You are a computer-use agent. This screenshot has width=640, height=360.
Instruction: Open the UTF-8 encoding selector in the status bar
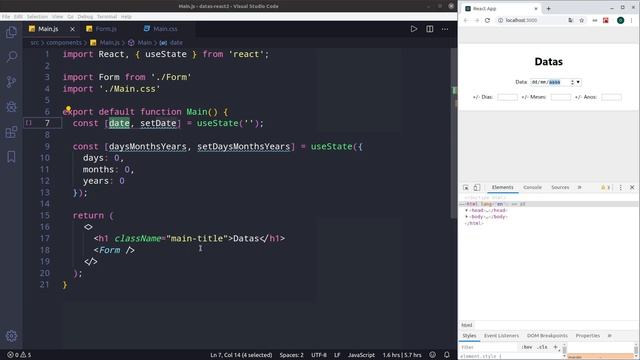tap(319, 355)
